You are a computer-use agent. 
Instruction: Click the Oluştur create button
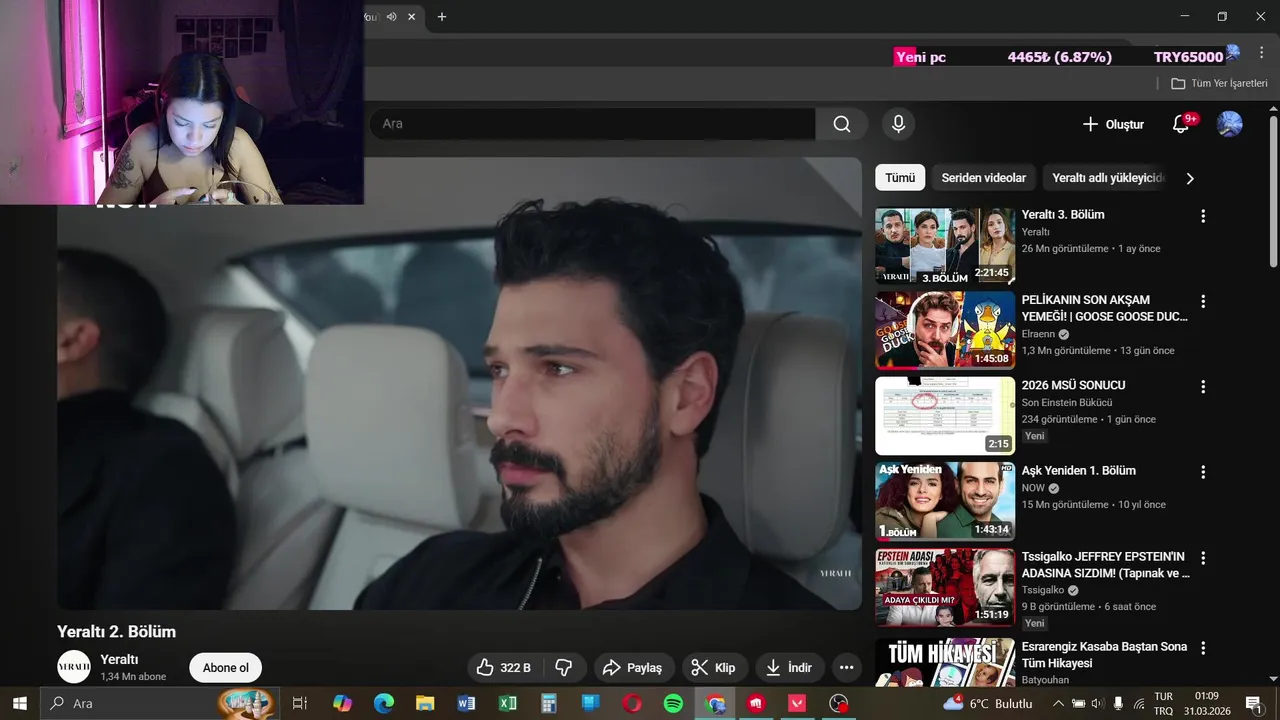point(1113,124)
